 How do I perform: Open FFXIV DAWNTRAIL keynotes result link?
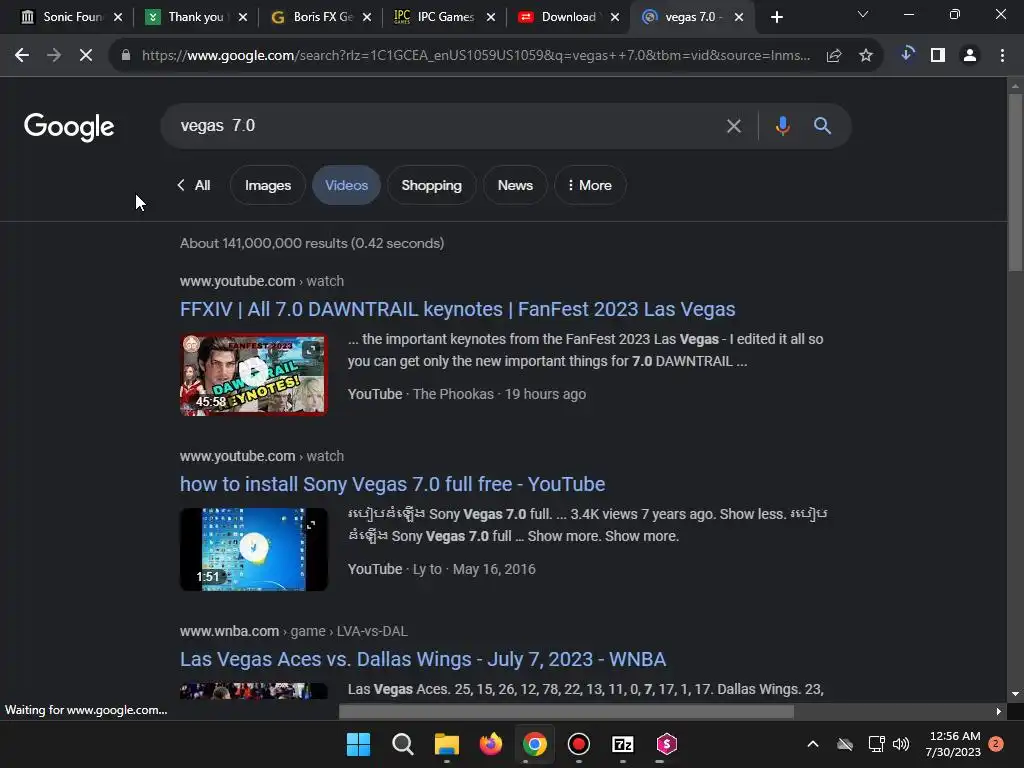[457, 309]
